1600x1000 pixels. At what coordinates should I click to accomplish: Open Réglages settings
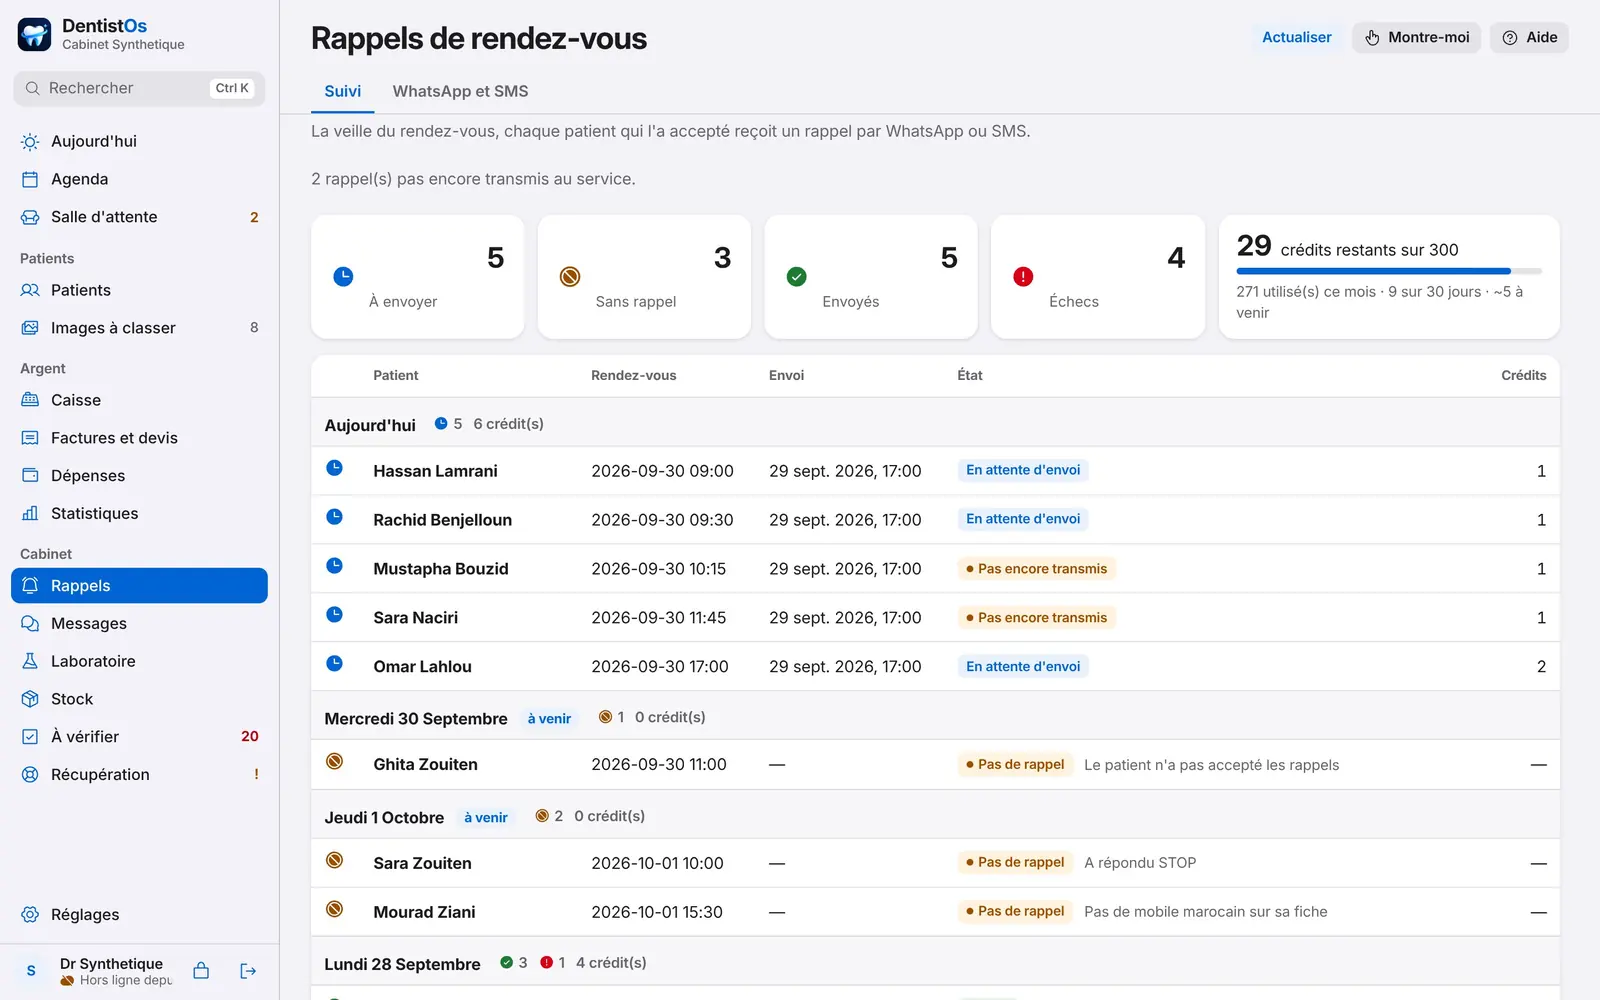(139, 915)
